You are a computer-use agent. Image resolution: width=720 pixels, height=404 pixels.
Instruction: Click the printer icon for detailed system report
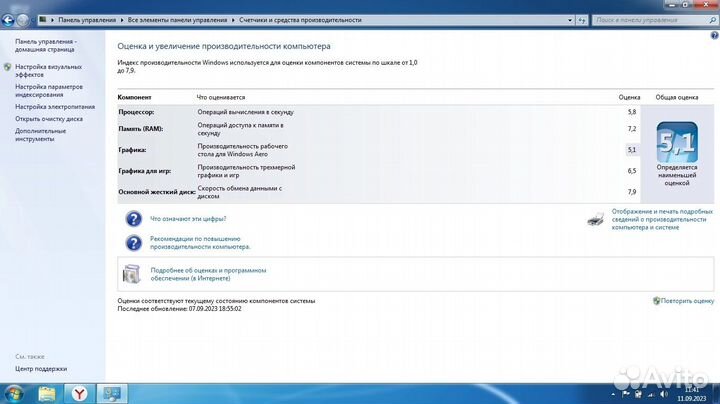click(x=594, y=218)
